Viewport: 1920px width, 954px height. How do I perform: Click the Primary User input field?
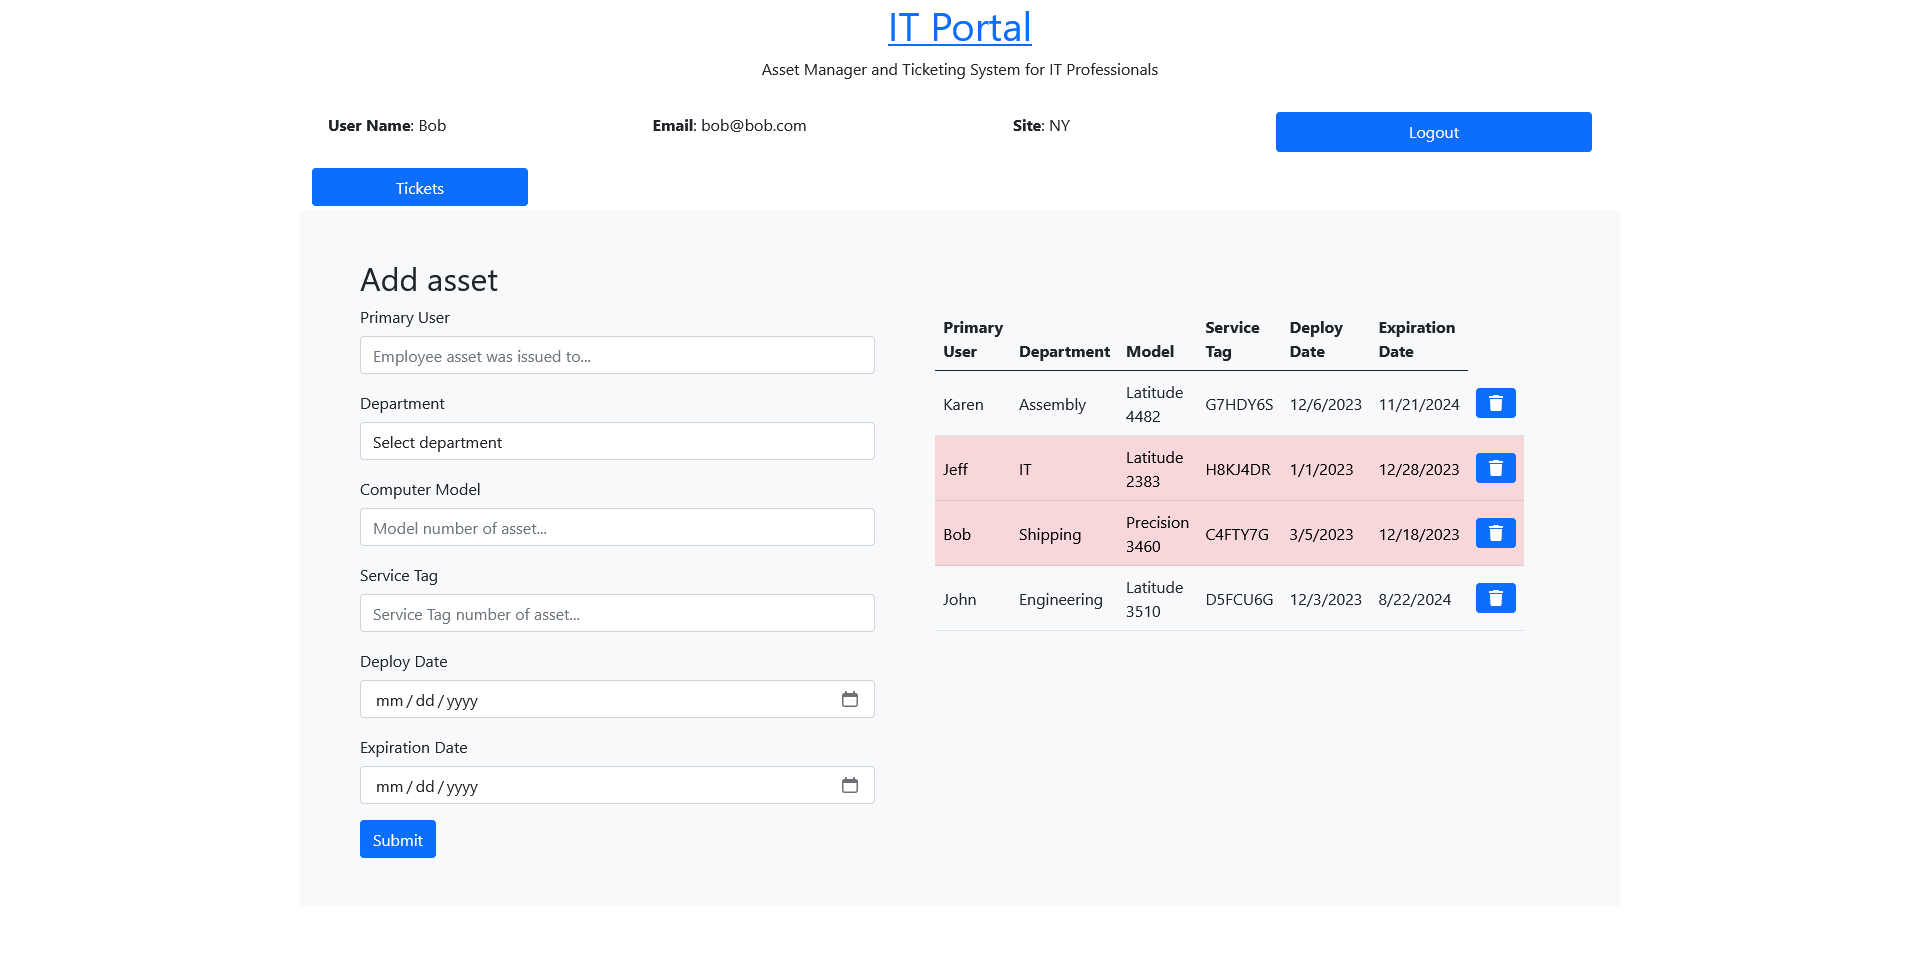tap(616, 355)
